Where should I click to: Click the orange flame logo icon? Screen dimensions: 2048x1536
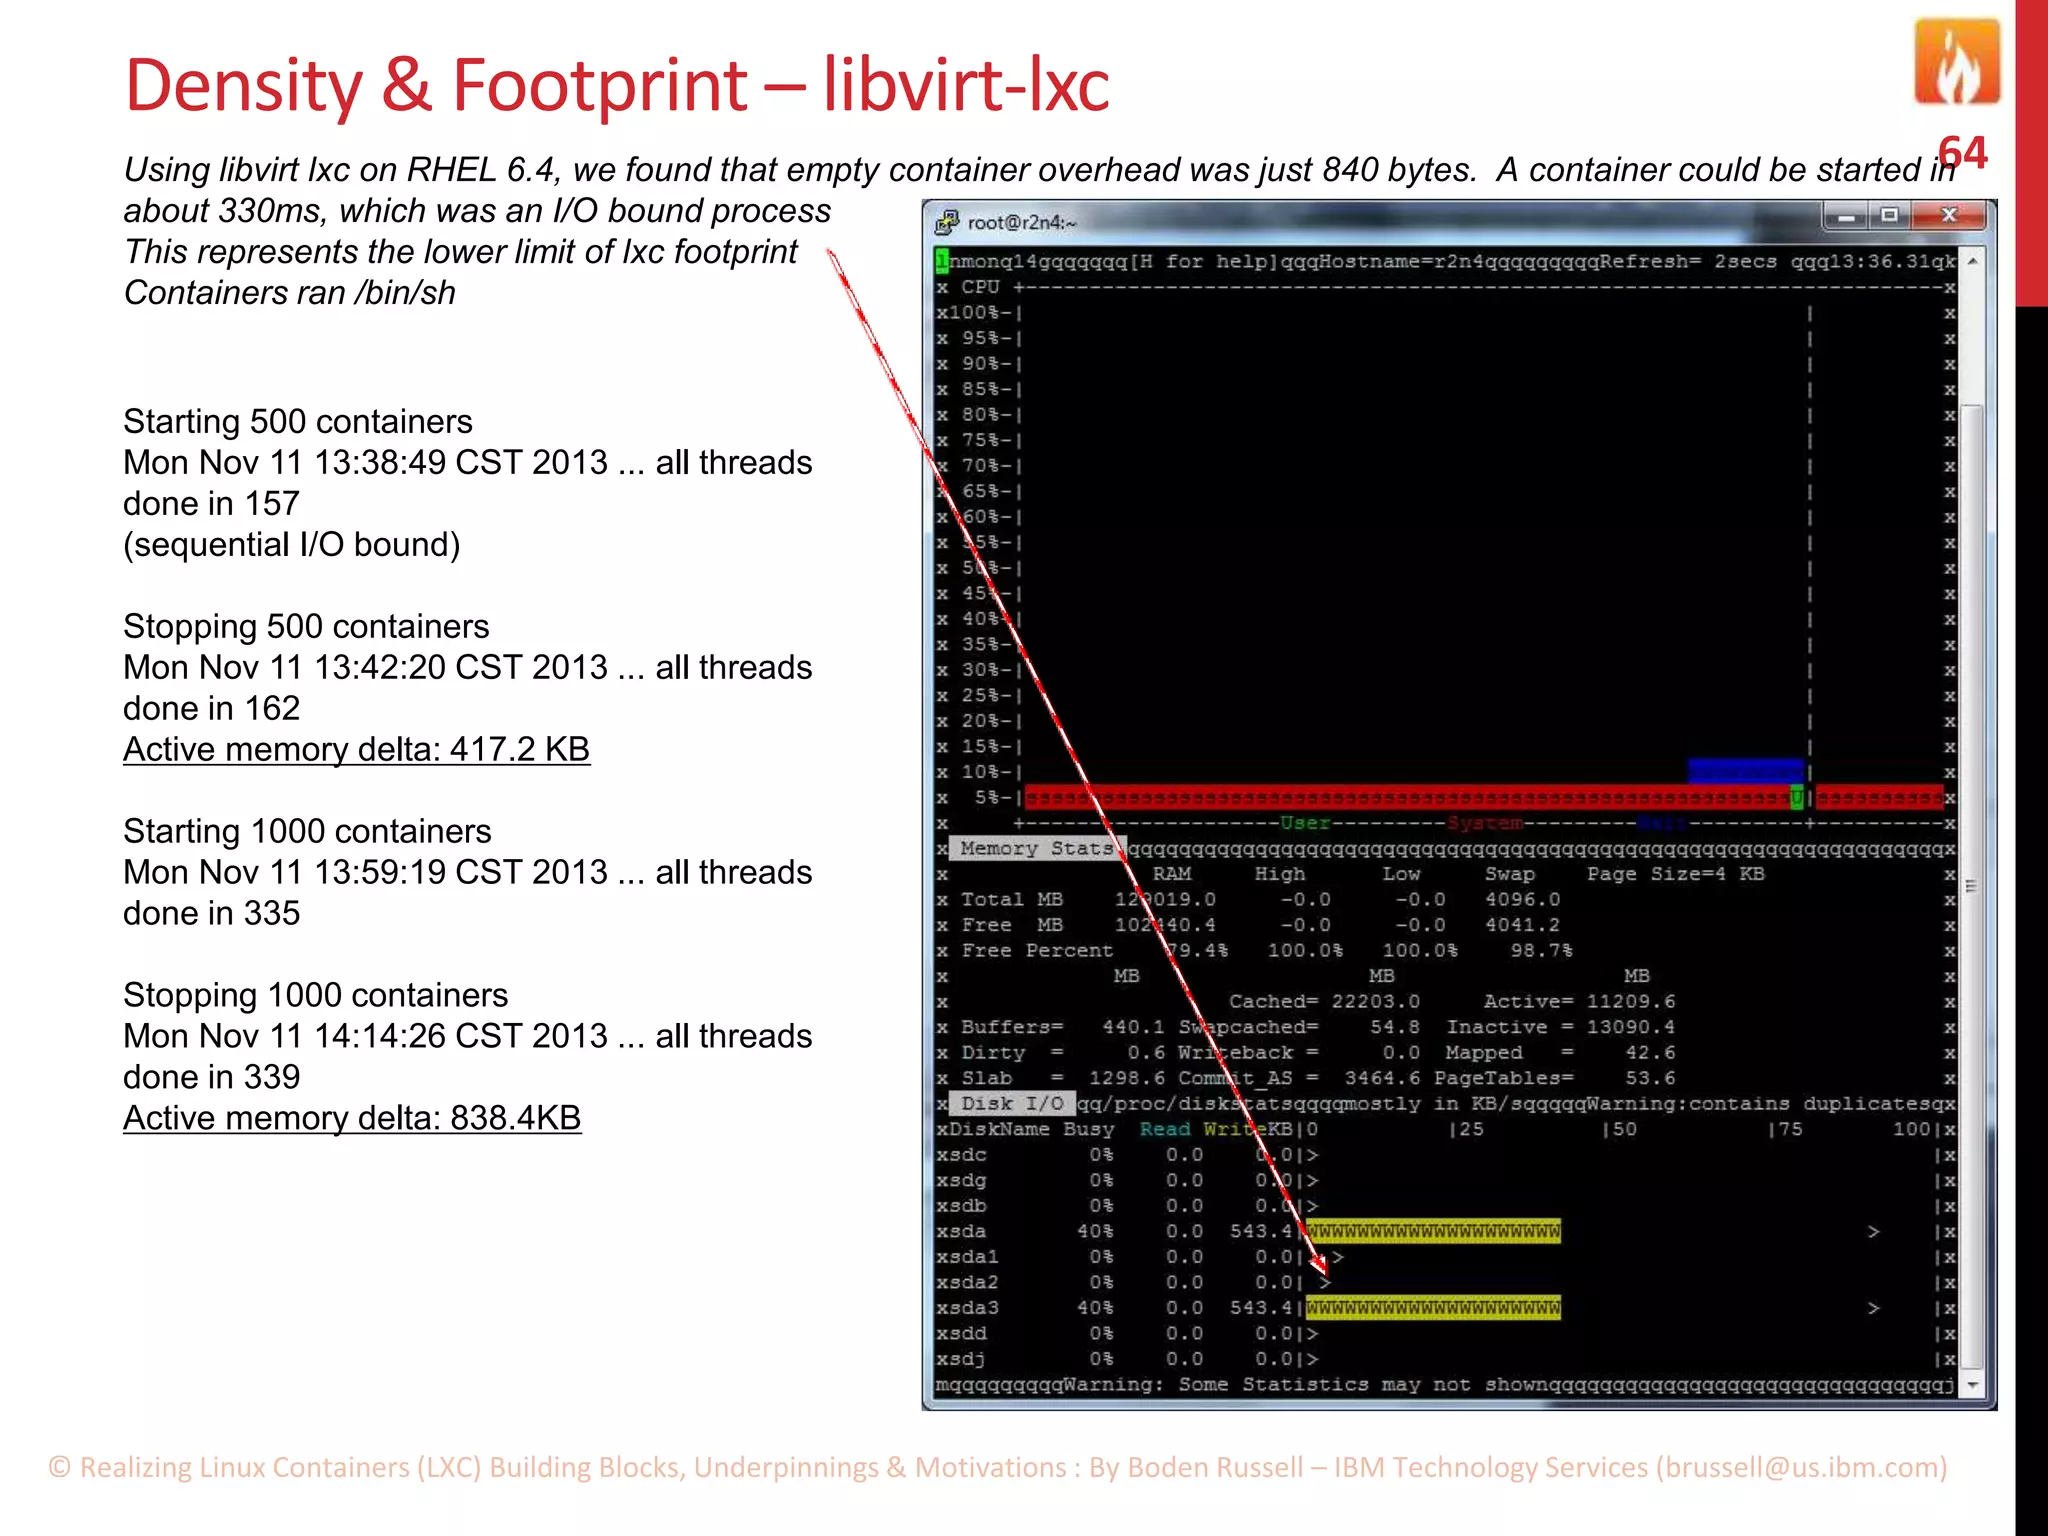click(1957, 63)
